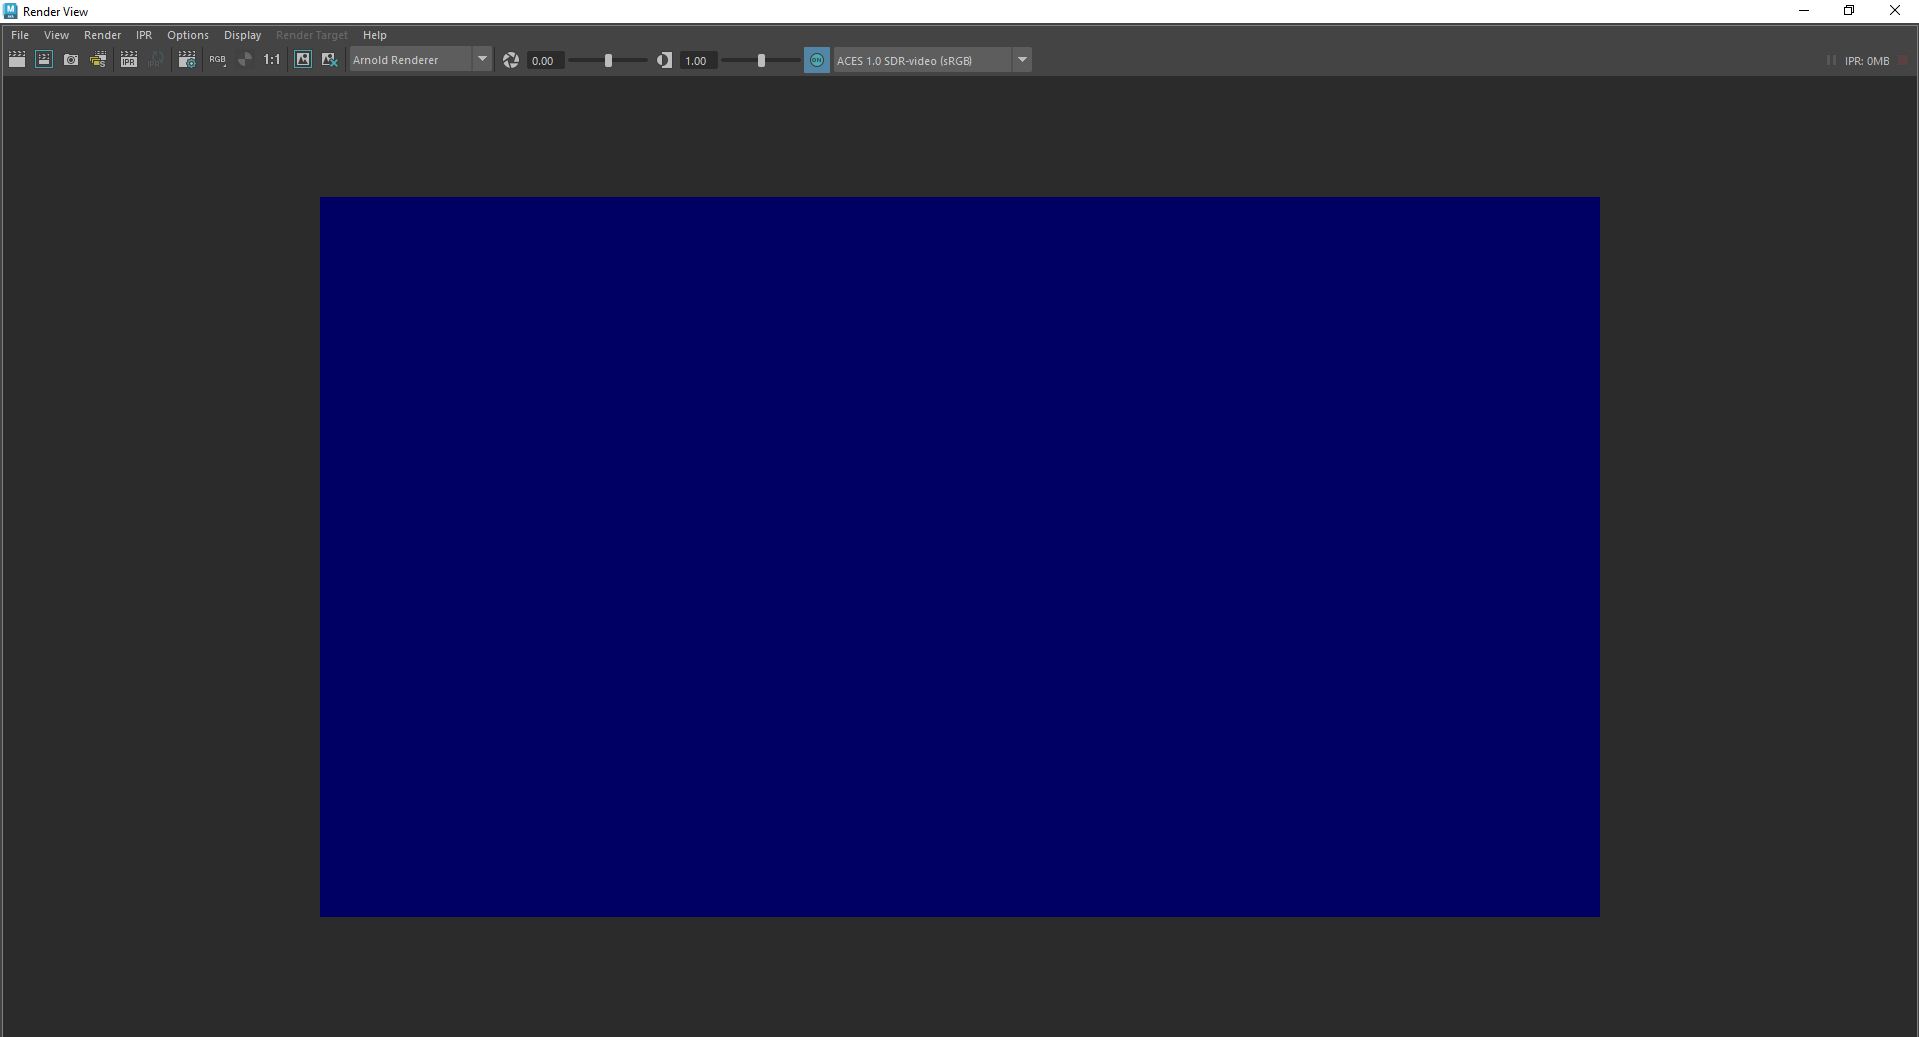Click the IPR pause icon

click(1831, 61)
